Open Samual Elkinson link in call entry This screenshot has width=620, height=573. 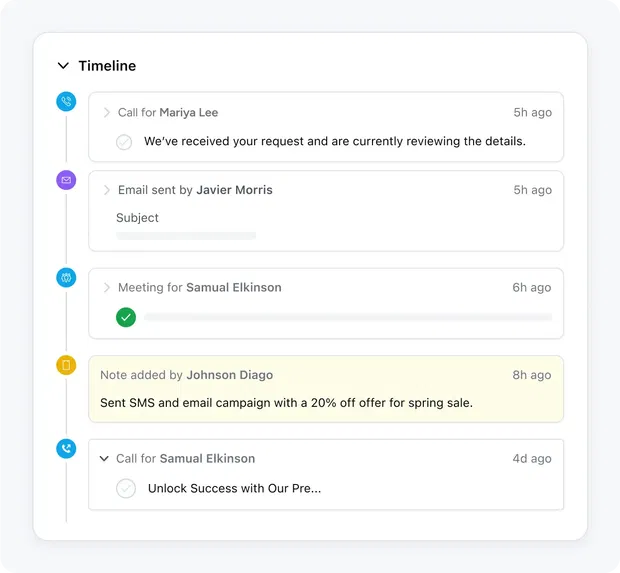[207, 459]
